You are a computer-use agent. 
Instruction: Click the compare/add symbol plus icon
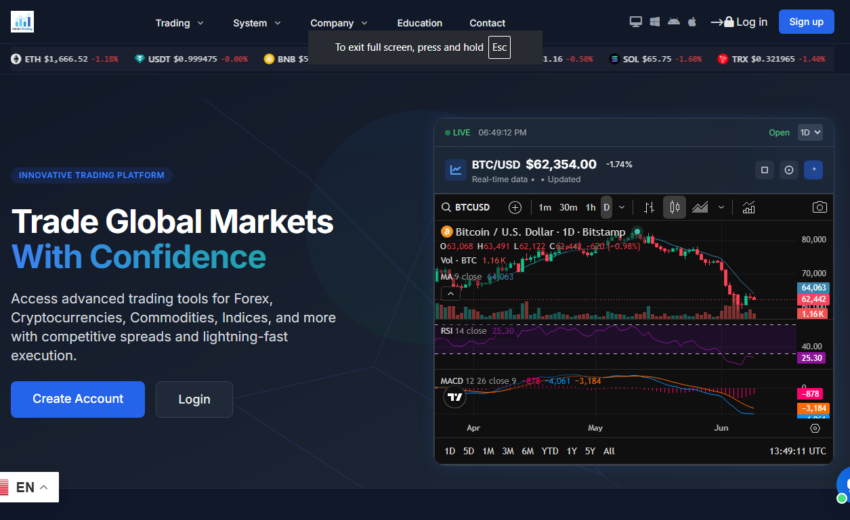click(515, 207)
